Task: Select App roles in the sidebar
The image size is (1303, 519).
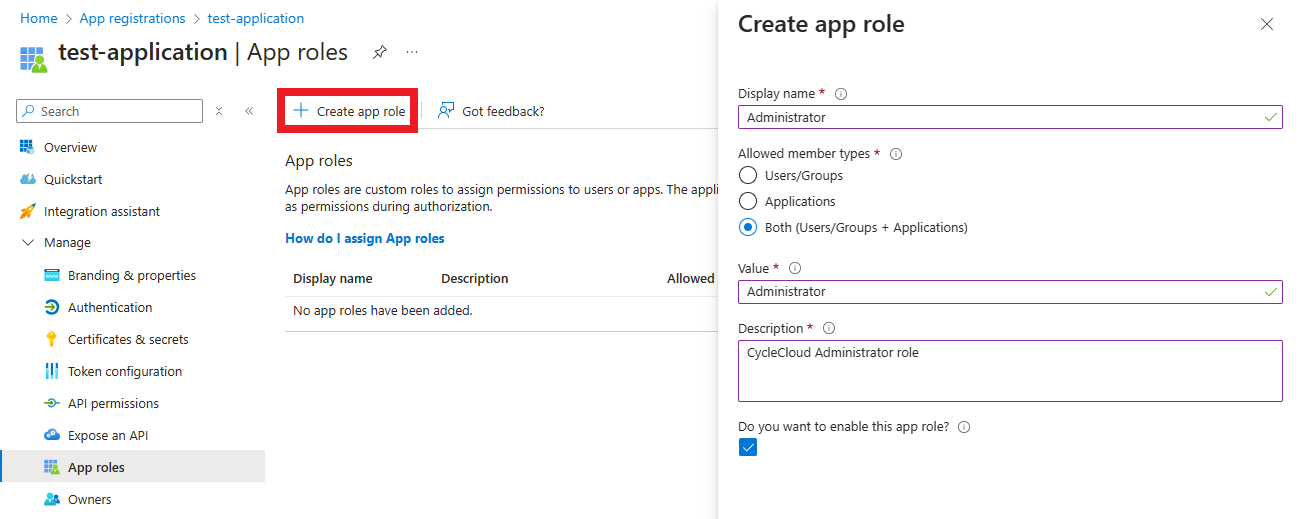Action: point(132,467)
